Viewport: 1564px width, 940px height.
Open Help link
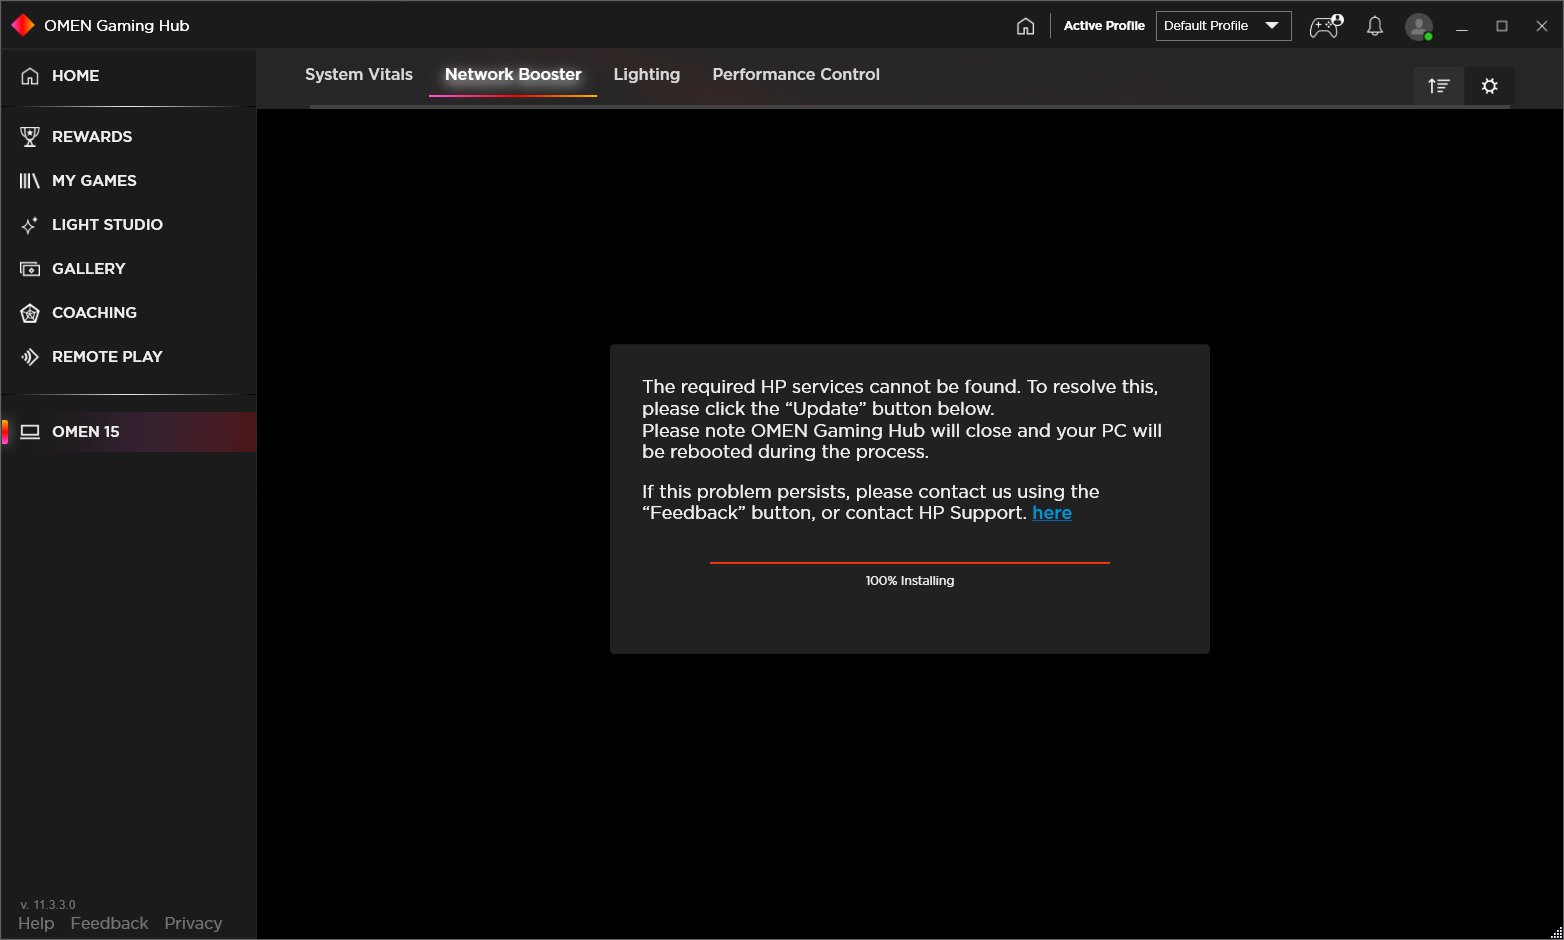[36, 923]
